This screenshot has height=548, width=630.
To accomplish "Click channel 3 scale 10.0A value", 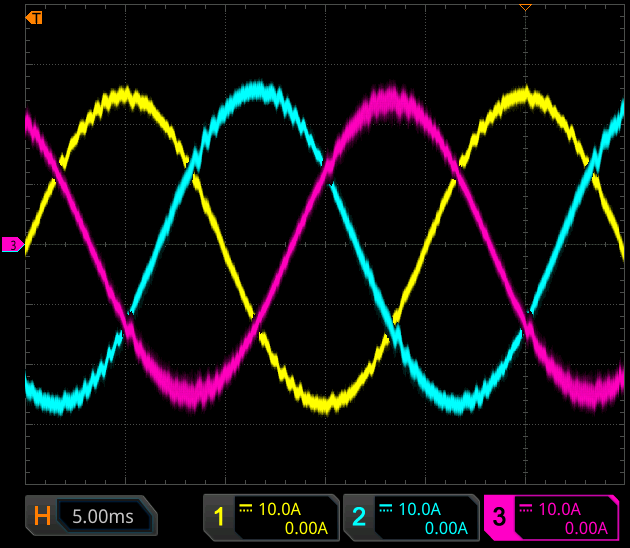I will click(x=559, y=509).
